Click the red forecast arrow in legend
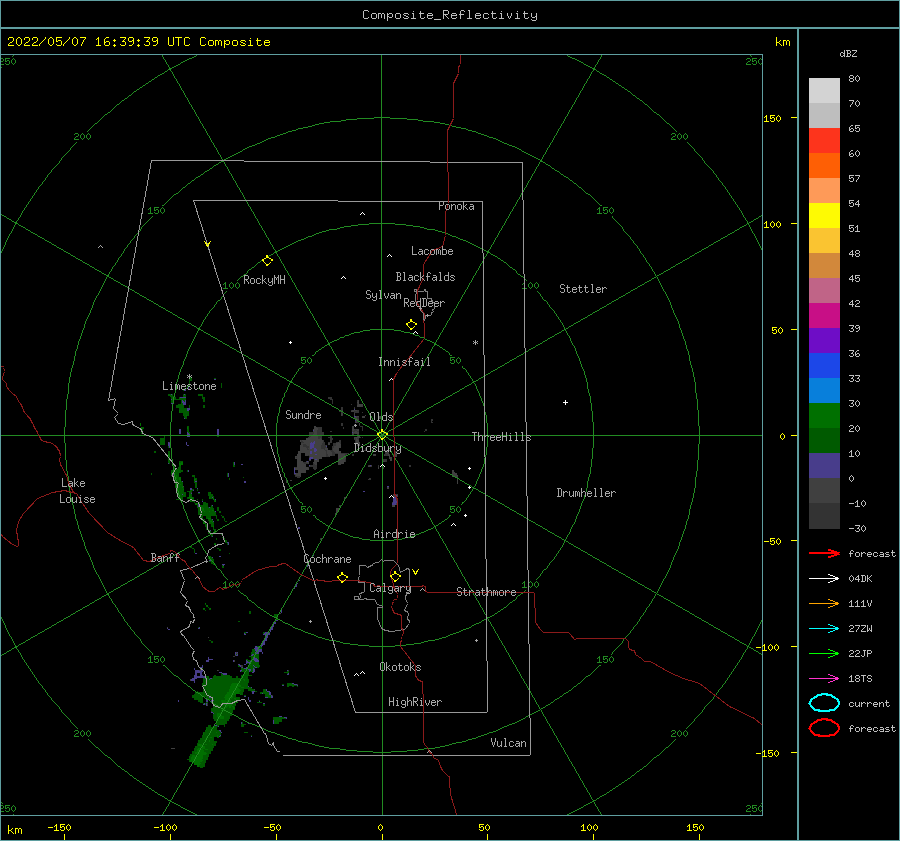Image resolution: width=900 pixels, height=841 pixels. tap(824, 553)
